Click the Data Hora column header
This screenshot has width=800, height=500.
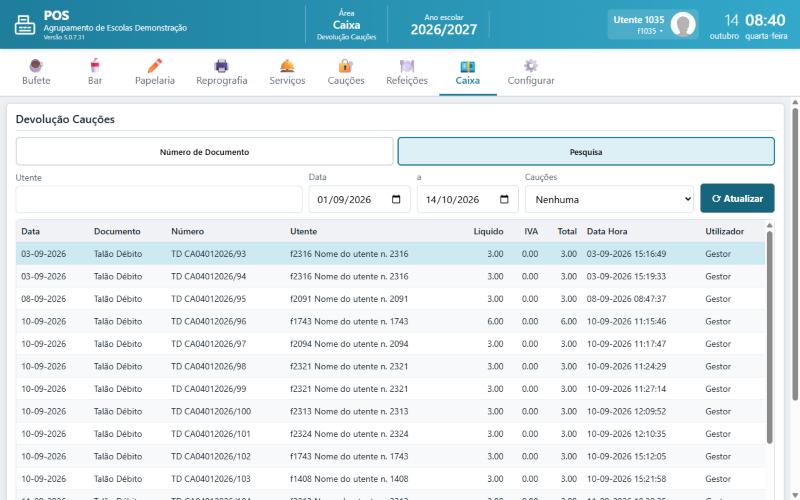pos(607,231)
